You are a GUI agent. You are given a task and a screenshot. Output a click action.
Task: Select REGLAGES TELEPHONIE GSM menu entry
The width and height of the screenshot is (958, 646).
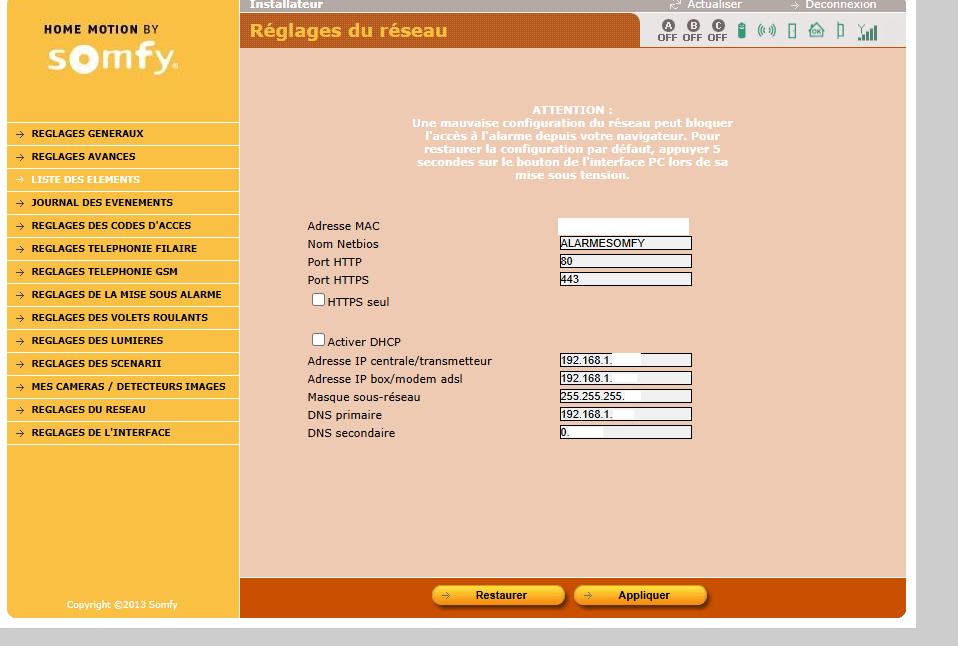coord(105,272)
